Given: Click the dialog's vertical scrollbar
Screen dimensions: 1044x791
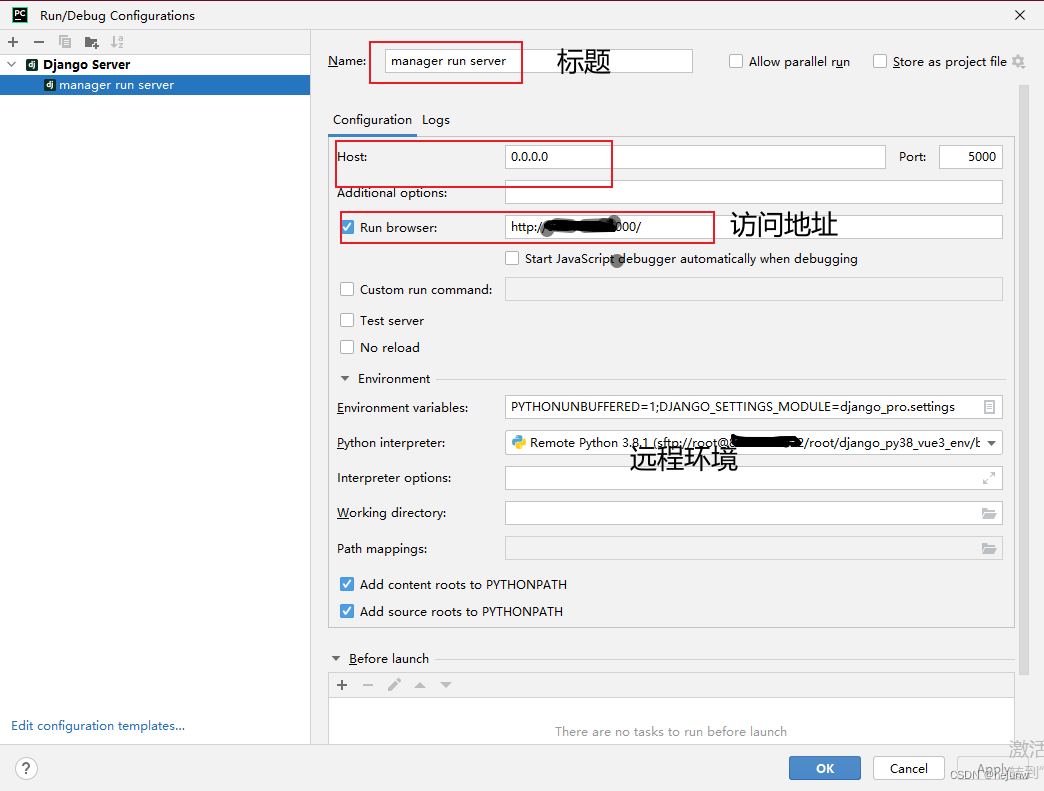Looking at the screenshot, I should click(1024, 380).
